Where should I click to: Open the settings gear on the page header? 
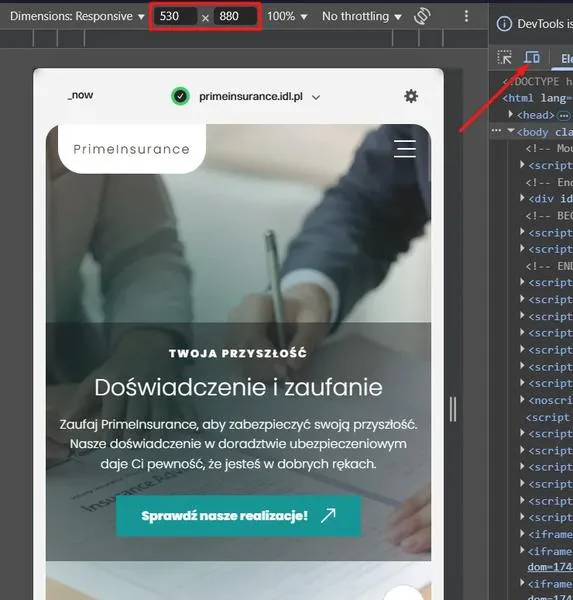[x=411, y=96]
